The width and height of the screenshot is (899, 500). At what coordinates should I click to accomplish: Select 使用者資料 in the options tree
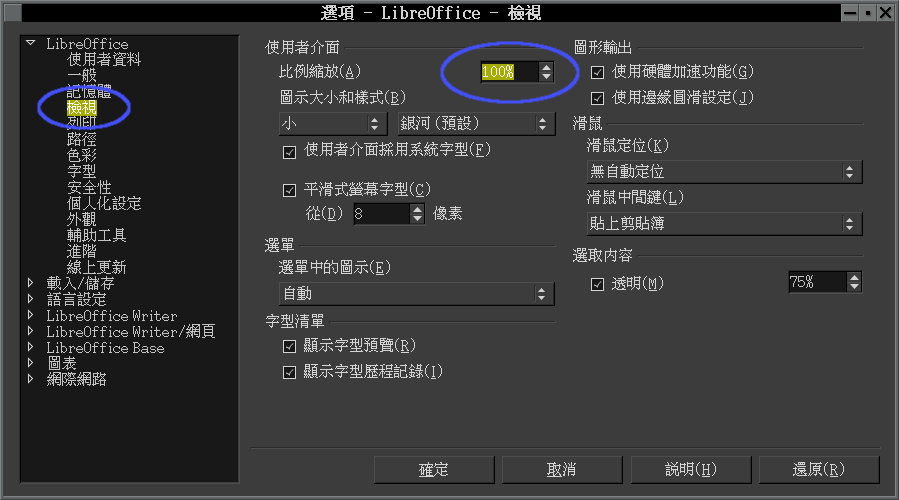(104, 59)
